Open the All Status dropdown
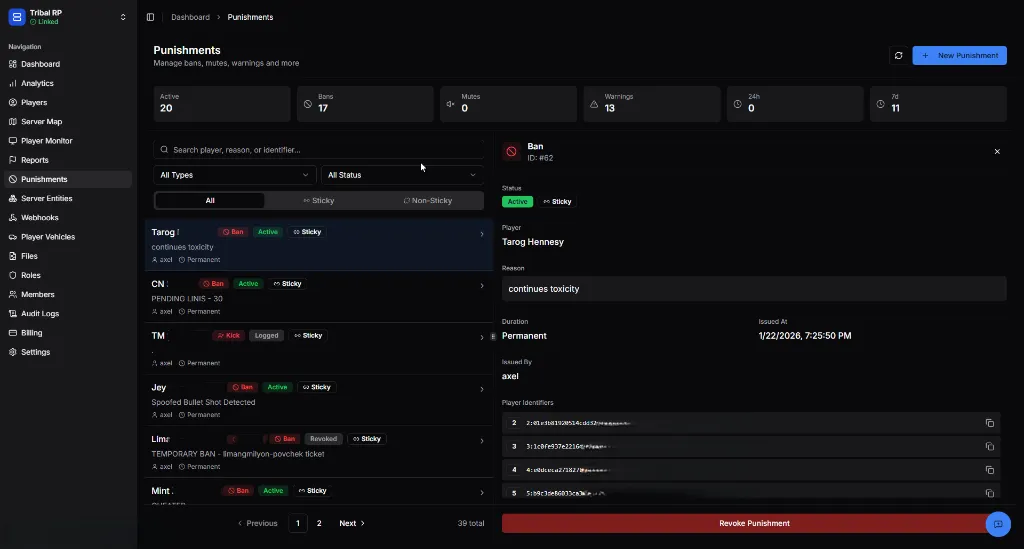The height and width of the screenshot is (549, 1024). point(402,175)
